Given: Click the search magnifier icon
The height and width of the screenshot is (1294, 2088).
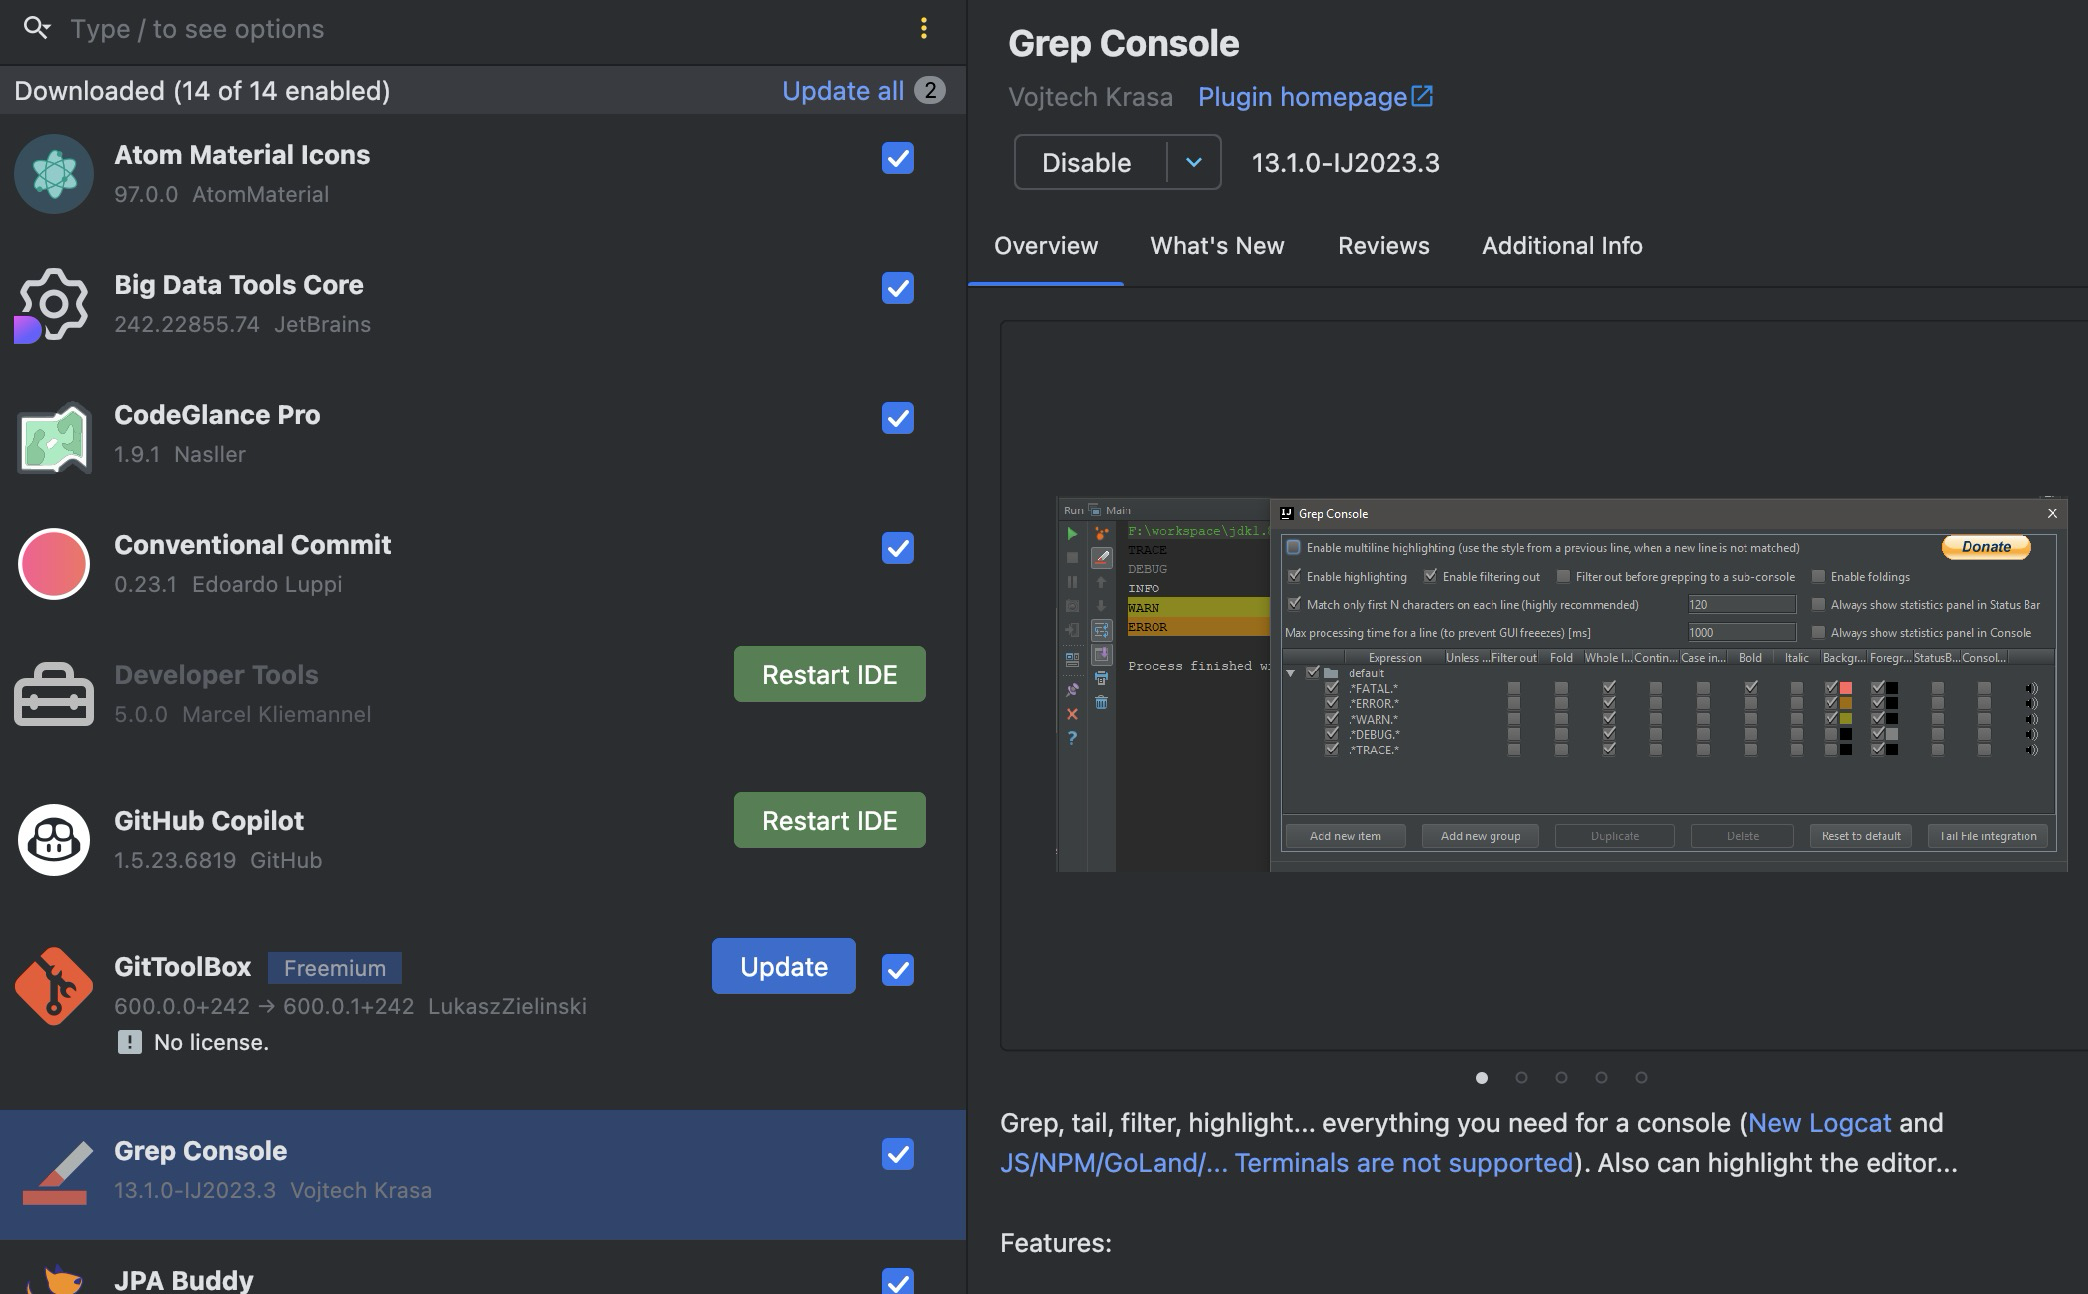Looking at the screenshot, I should point(36,28).
